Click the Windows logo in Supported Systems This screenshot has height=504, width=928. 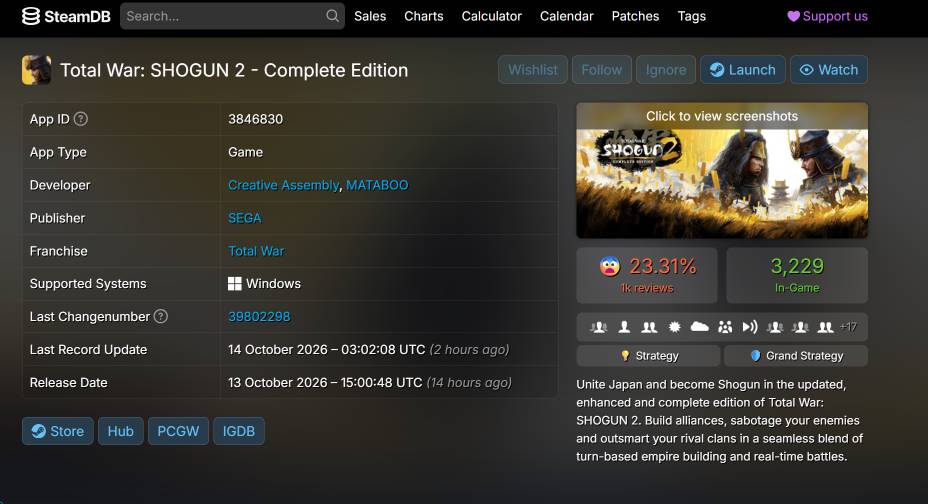pyautogui.click(x=234, y=284)
